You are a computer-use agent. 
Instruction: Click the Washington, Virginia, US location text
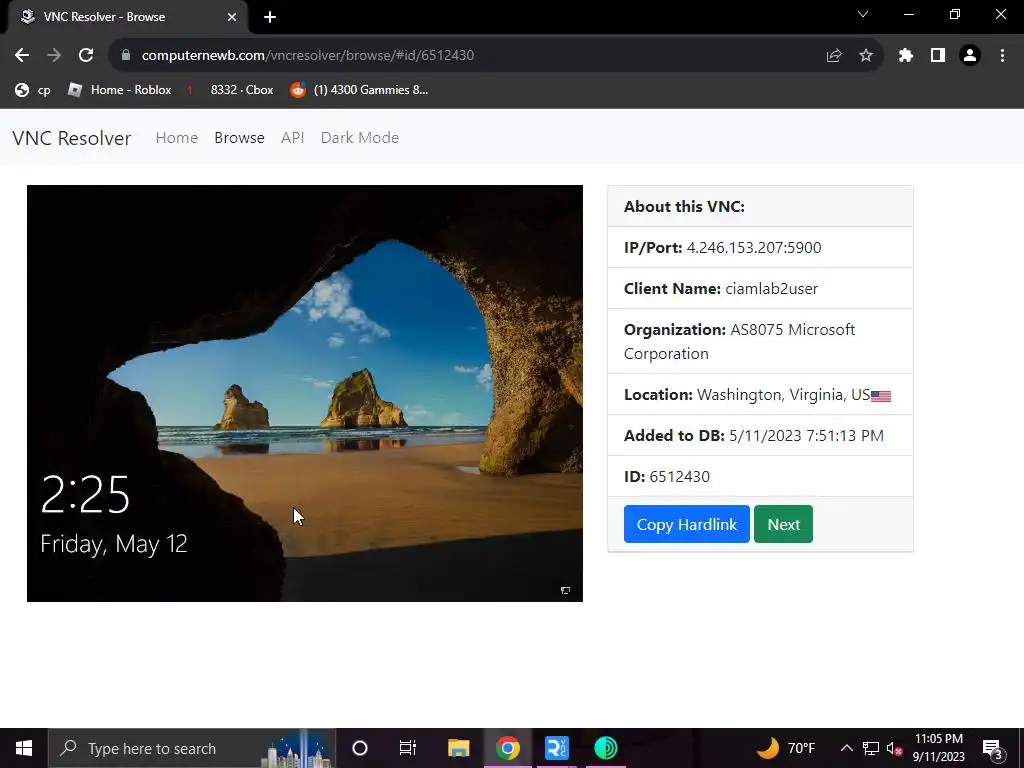pyautogui.click(x=783, y=394)
